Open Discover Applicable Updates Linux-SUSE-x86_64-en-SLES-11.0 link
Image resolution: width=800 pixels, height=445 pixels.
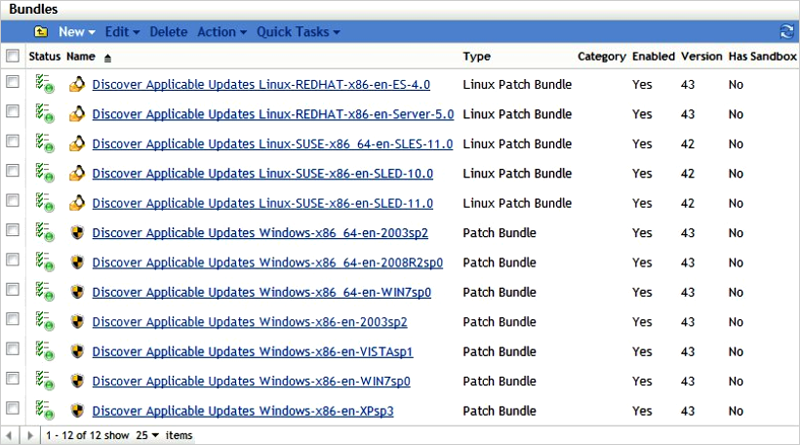[x=272, y=143]
